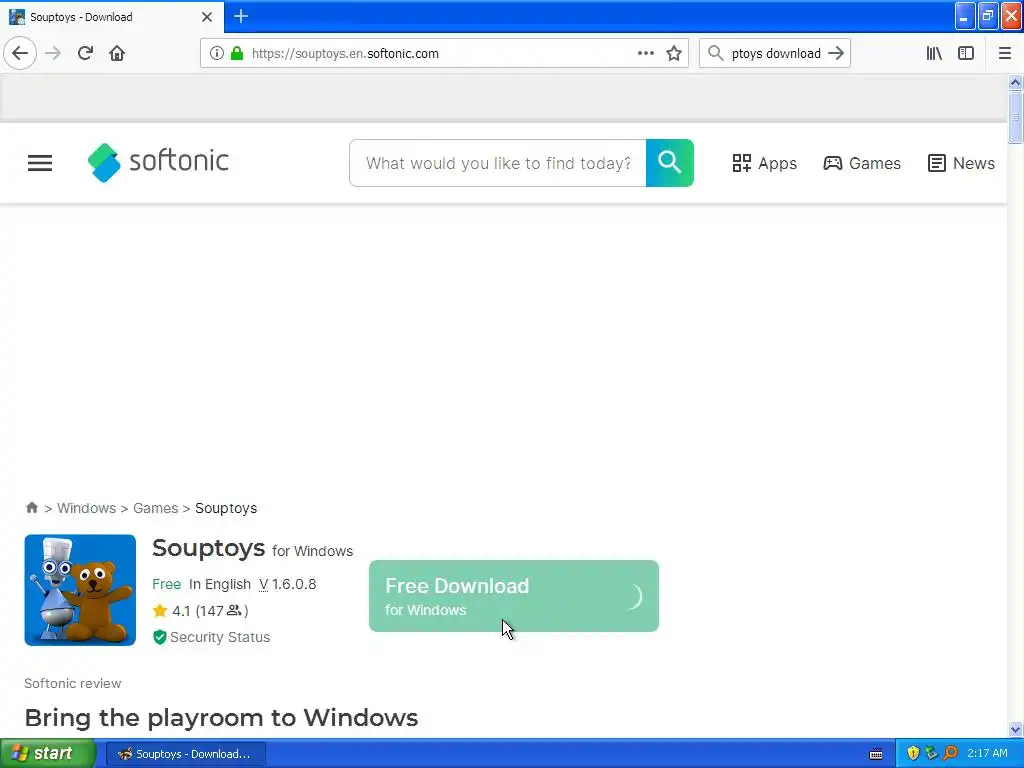The height and width of the screenshot is (768, 1024).
Task: Open the Apps section
Action: click(x=764, y=163)
